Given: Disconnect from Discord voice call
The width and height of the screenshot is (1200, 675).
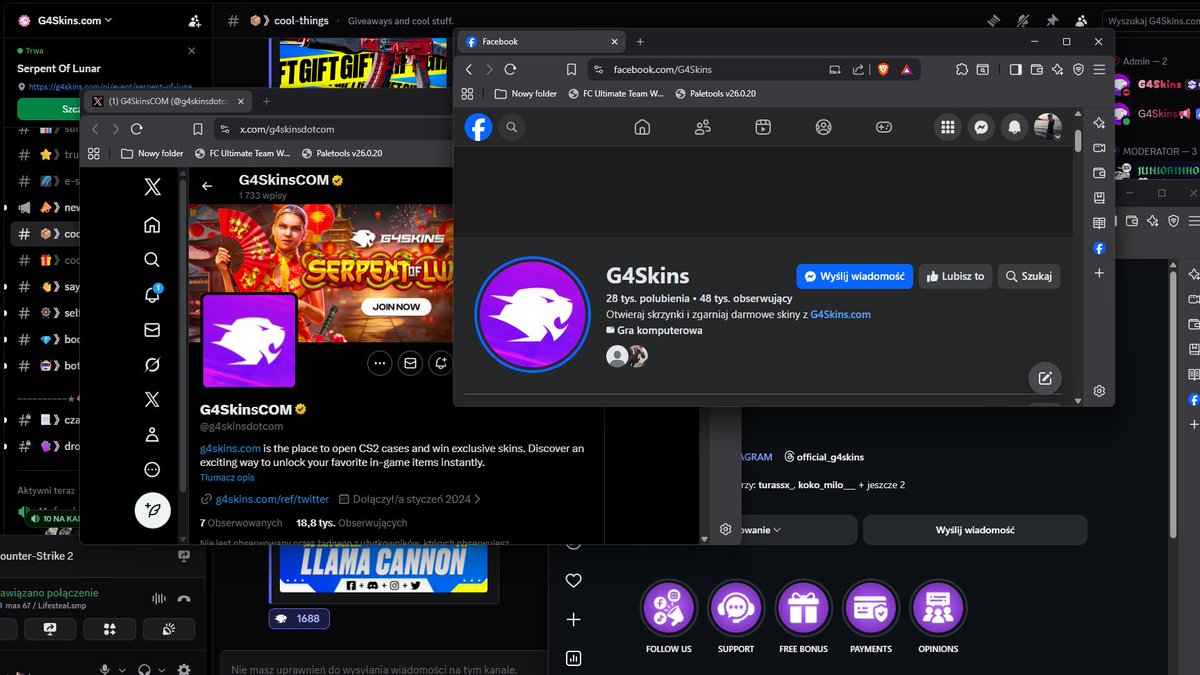Looking at the screenshot, I should click(x=184, y=599).
